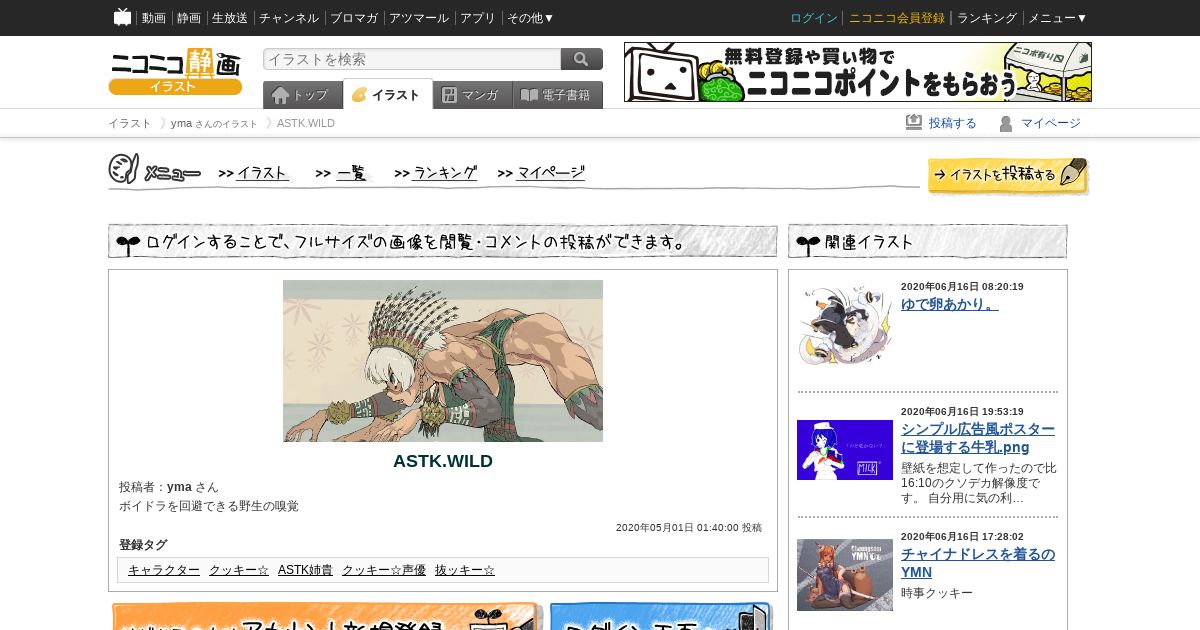
Task: Click yma さんのイラスト breadcrumb
Action: coord(214,123)
